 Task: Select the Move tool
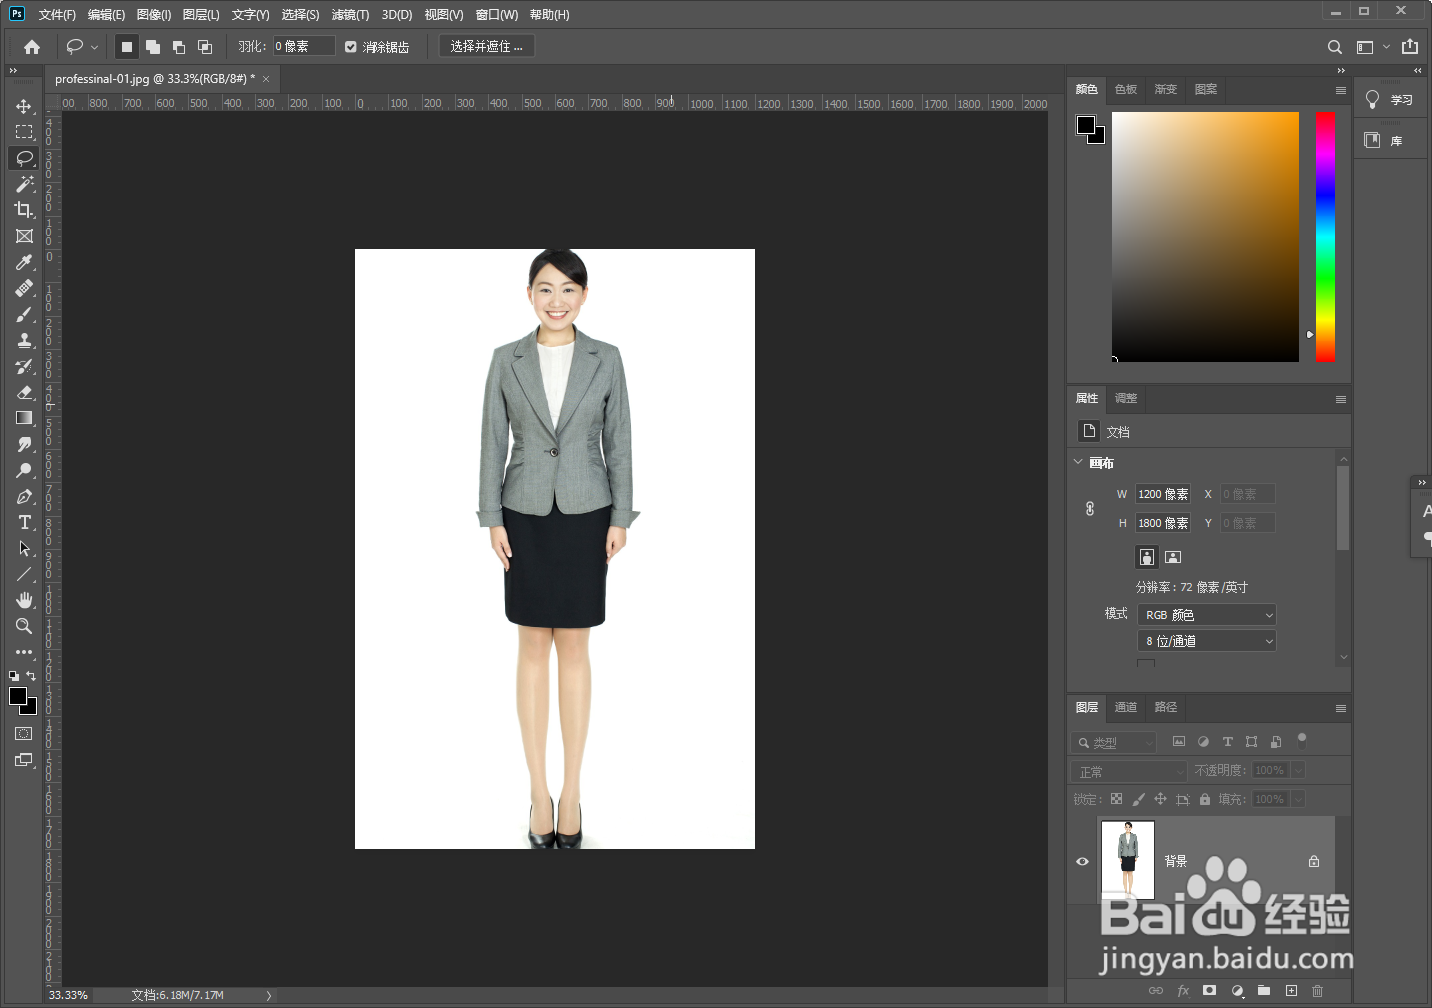point(24,106)
